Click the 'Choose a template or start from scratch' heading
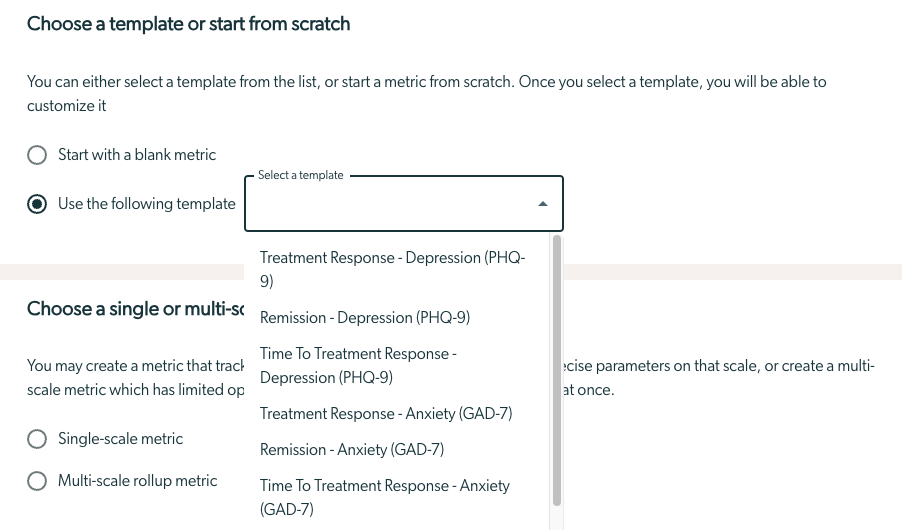This screenshot has height=530, width=902. click(189, 24)
